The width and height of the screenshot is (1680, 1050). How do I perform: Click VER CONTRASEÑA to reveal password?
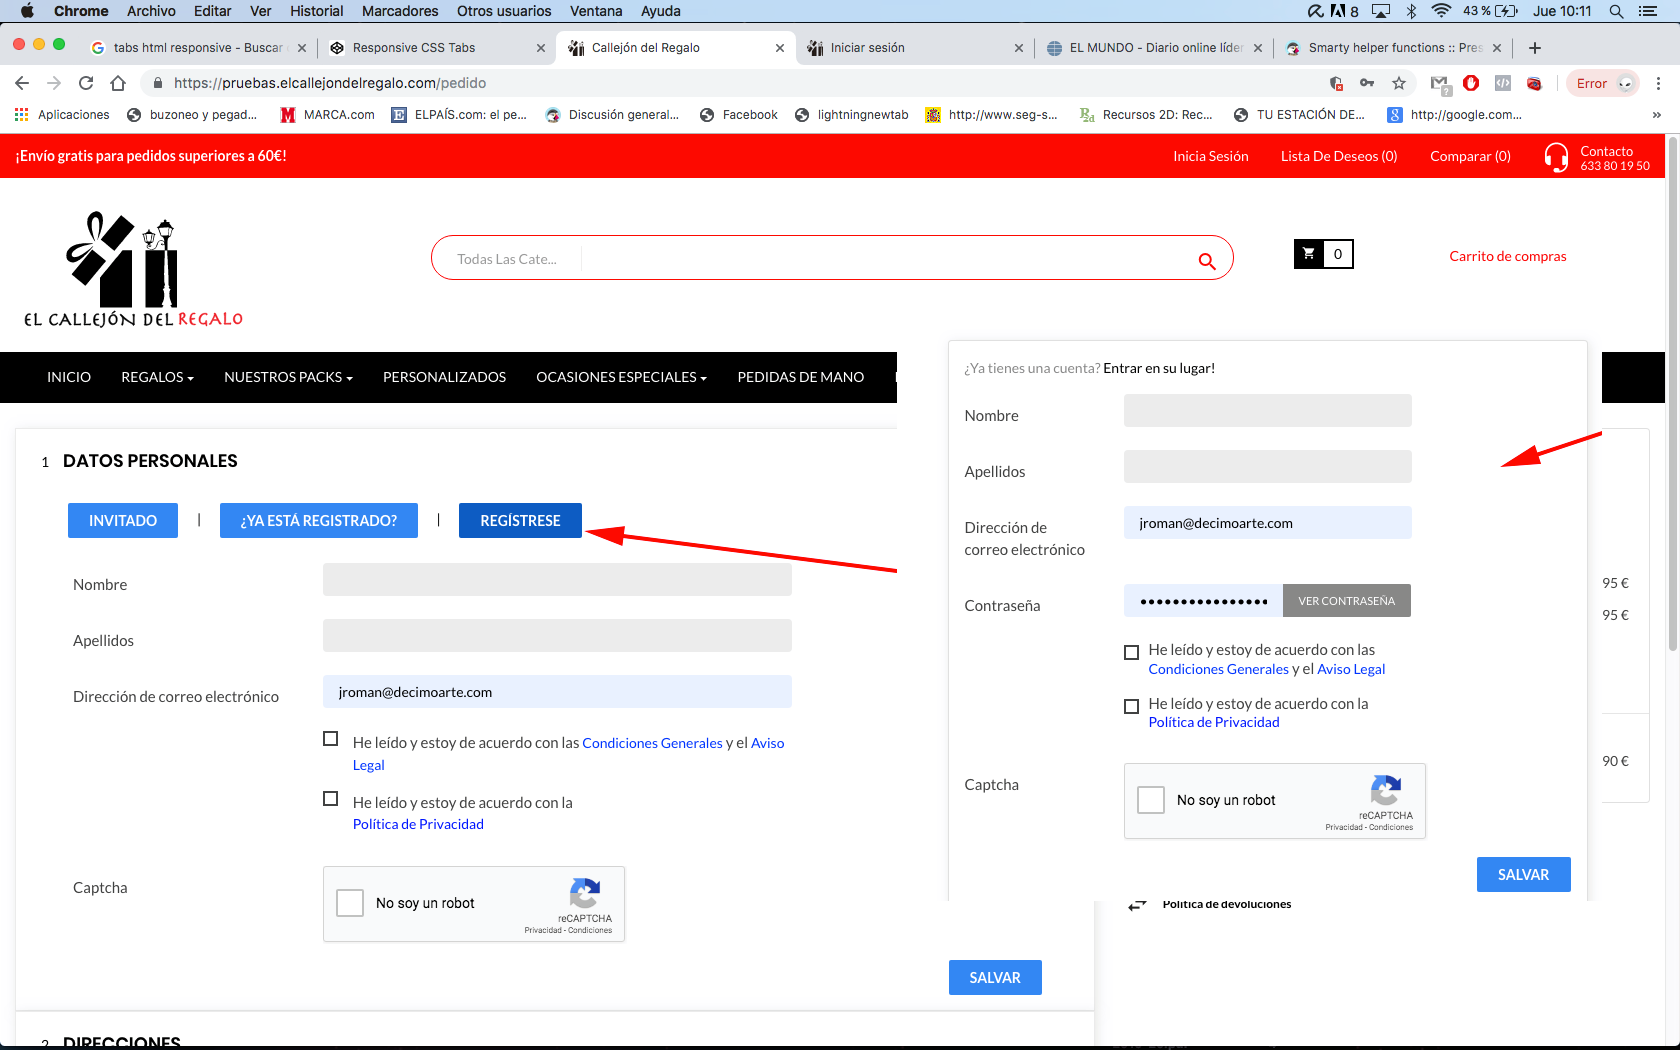(1347, 601)
